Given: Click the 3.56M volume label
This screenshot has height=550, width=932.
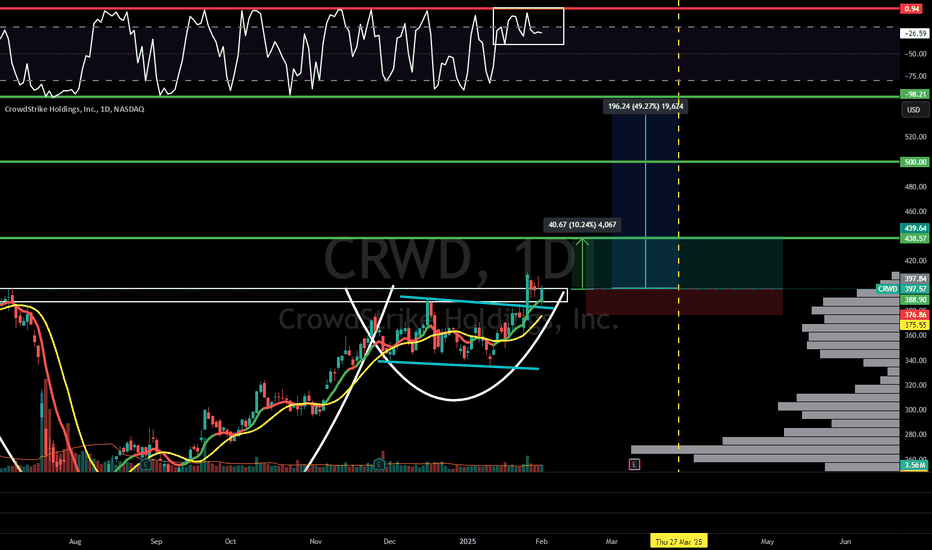Looking at the screenshot, I should (914, 465).
